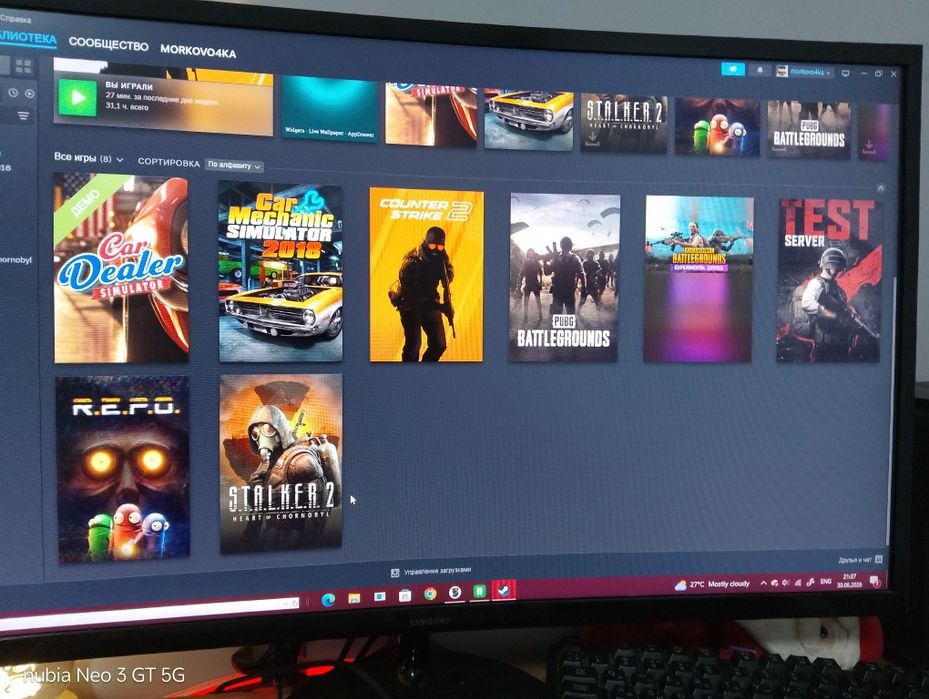
Task: Click the green Play button
Action: pyautogui.click(x=78, y=97)
